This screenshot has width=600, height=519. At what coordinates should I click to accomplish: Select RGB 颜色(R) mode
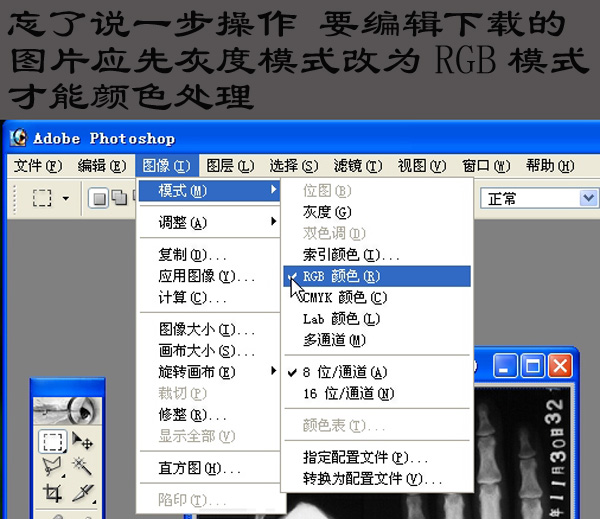tap(377, 276)
